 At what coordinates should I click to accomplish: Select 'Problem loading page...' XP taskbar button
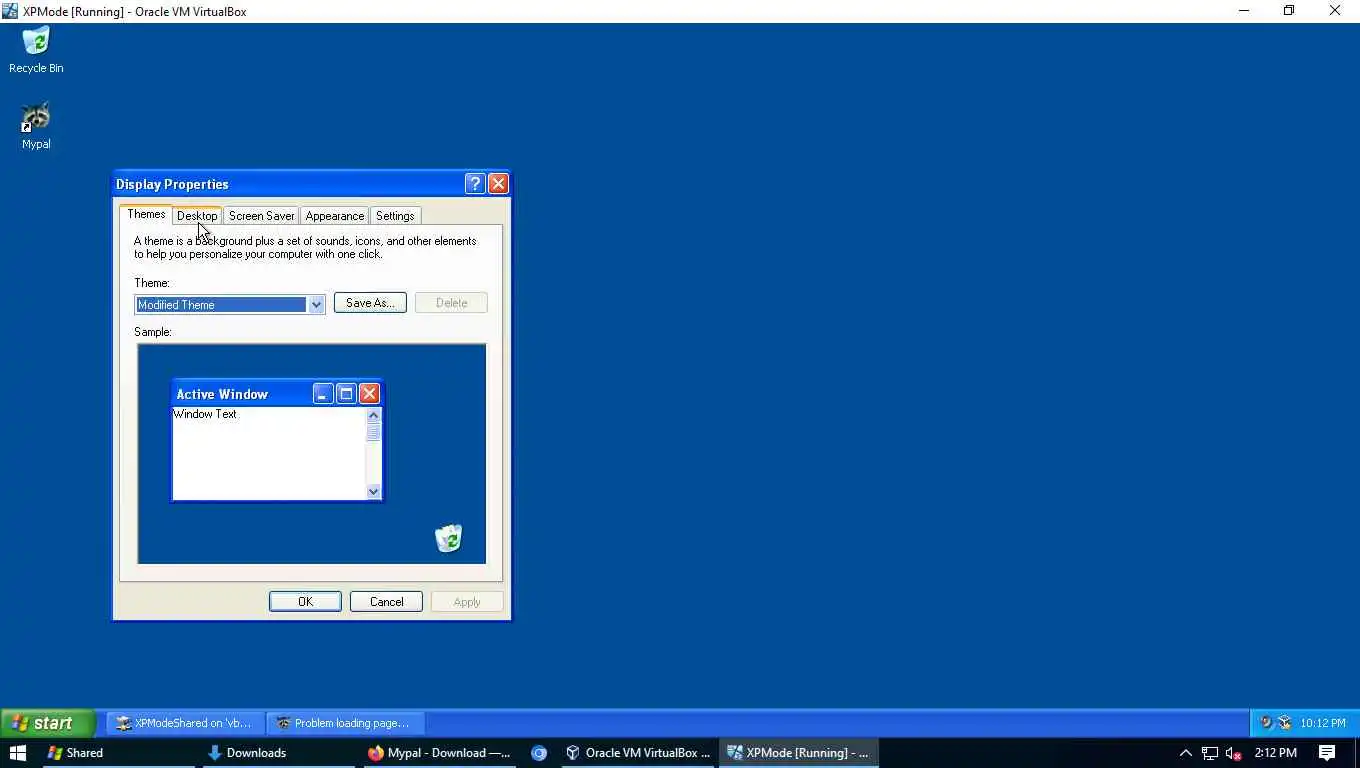pyautogui.click(x=345, y=723)
